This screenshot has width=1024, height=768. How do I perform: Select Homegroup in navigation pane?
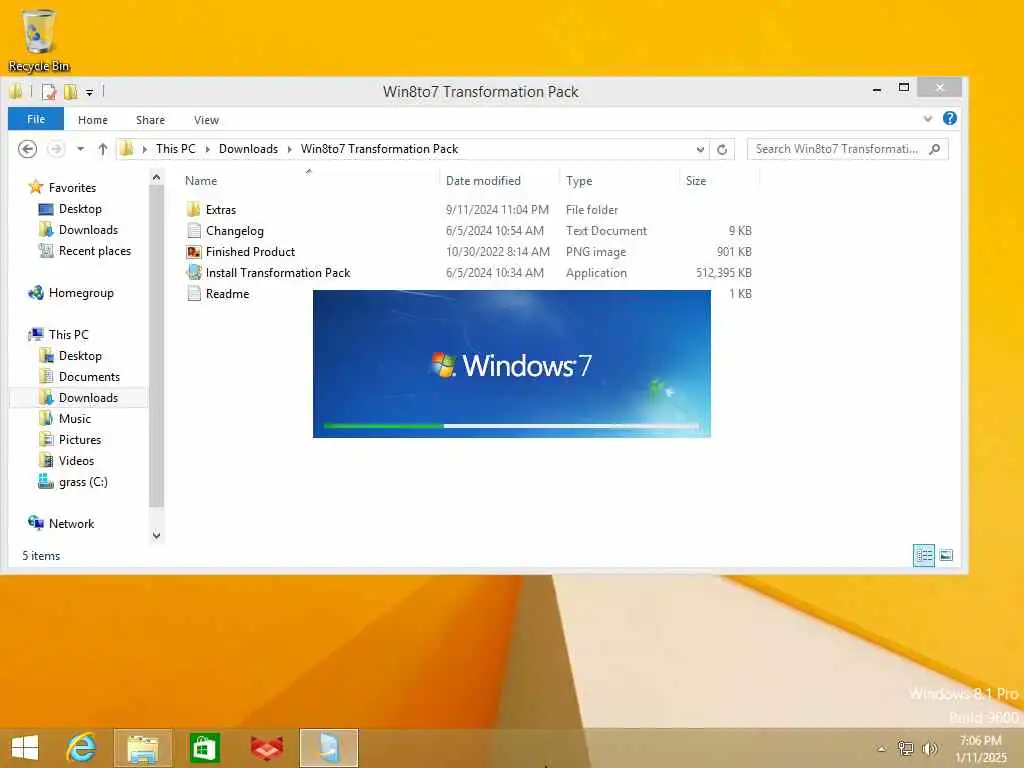tap(81, 293)
